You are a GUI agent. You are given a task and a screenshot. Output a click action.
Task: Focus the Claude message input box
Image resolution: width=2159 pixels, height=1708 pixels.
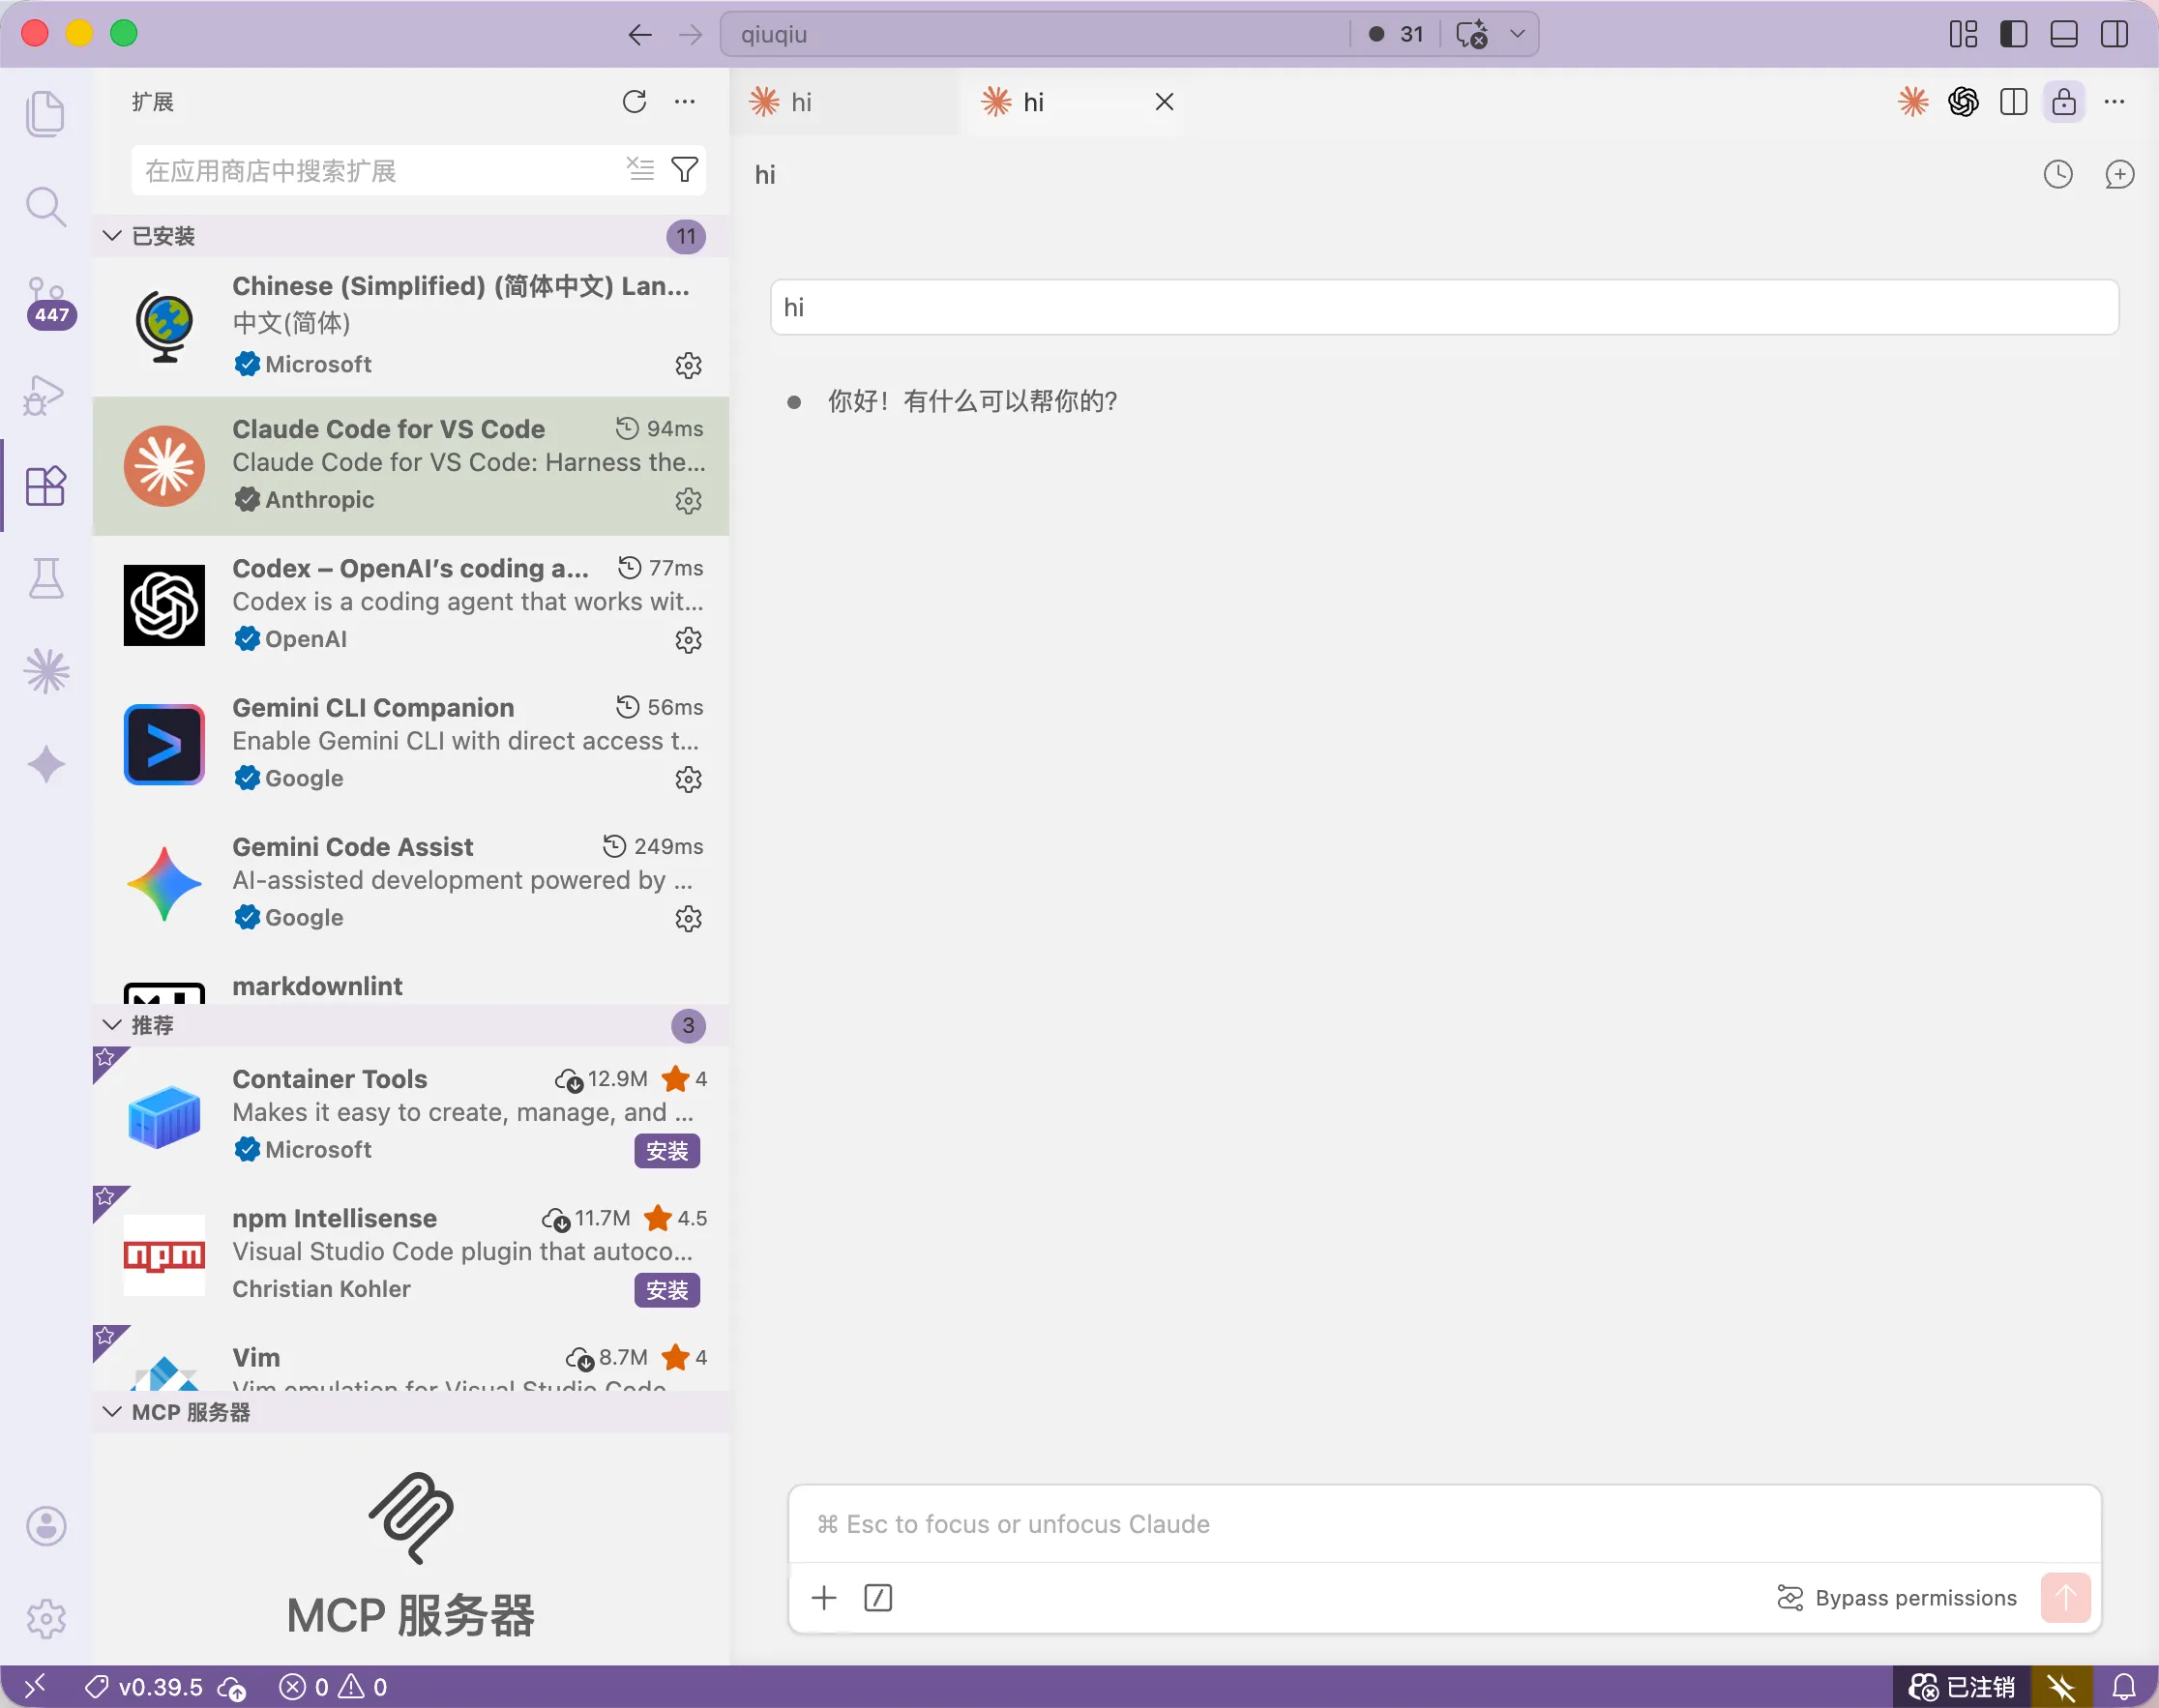point(1444,1524)
